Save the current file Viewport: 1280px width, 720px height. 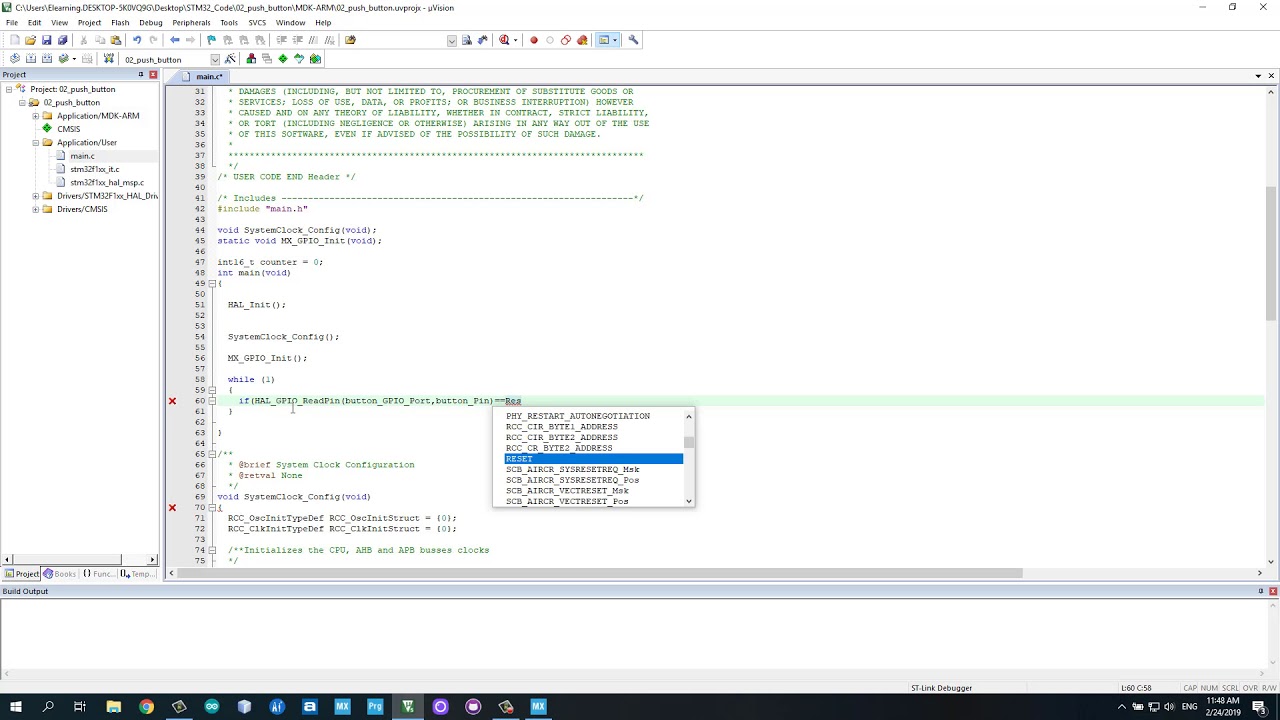[x=46, y=40]
